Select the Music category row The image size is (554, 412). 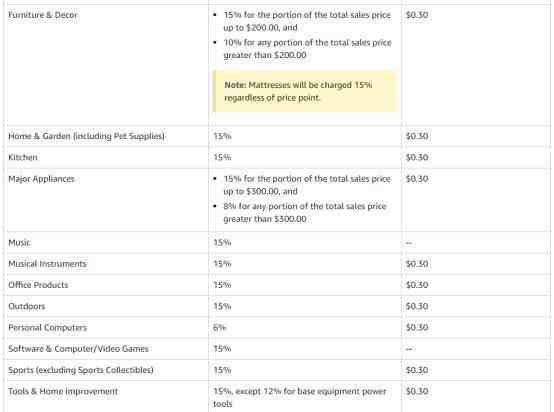[277, 243]
